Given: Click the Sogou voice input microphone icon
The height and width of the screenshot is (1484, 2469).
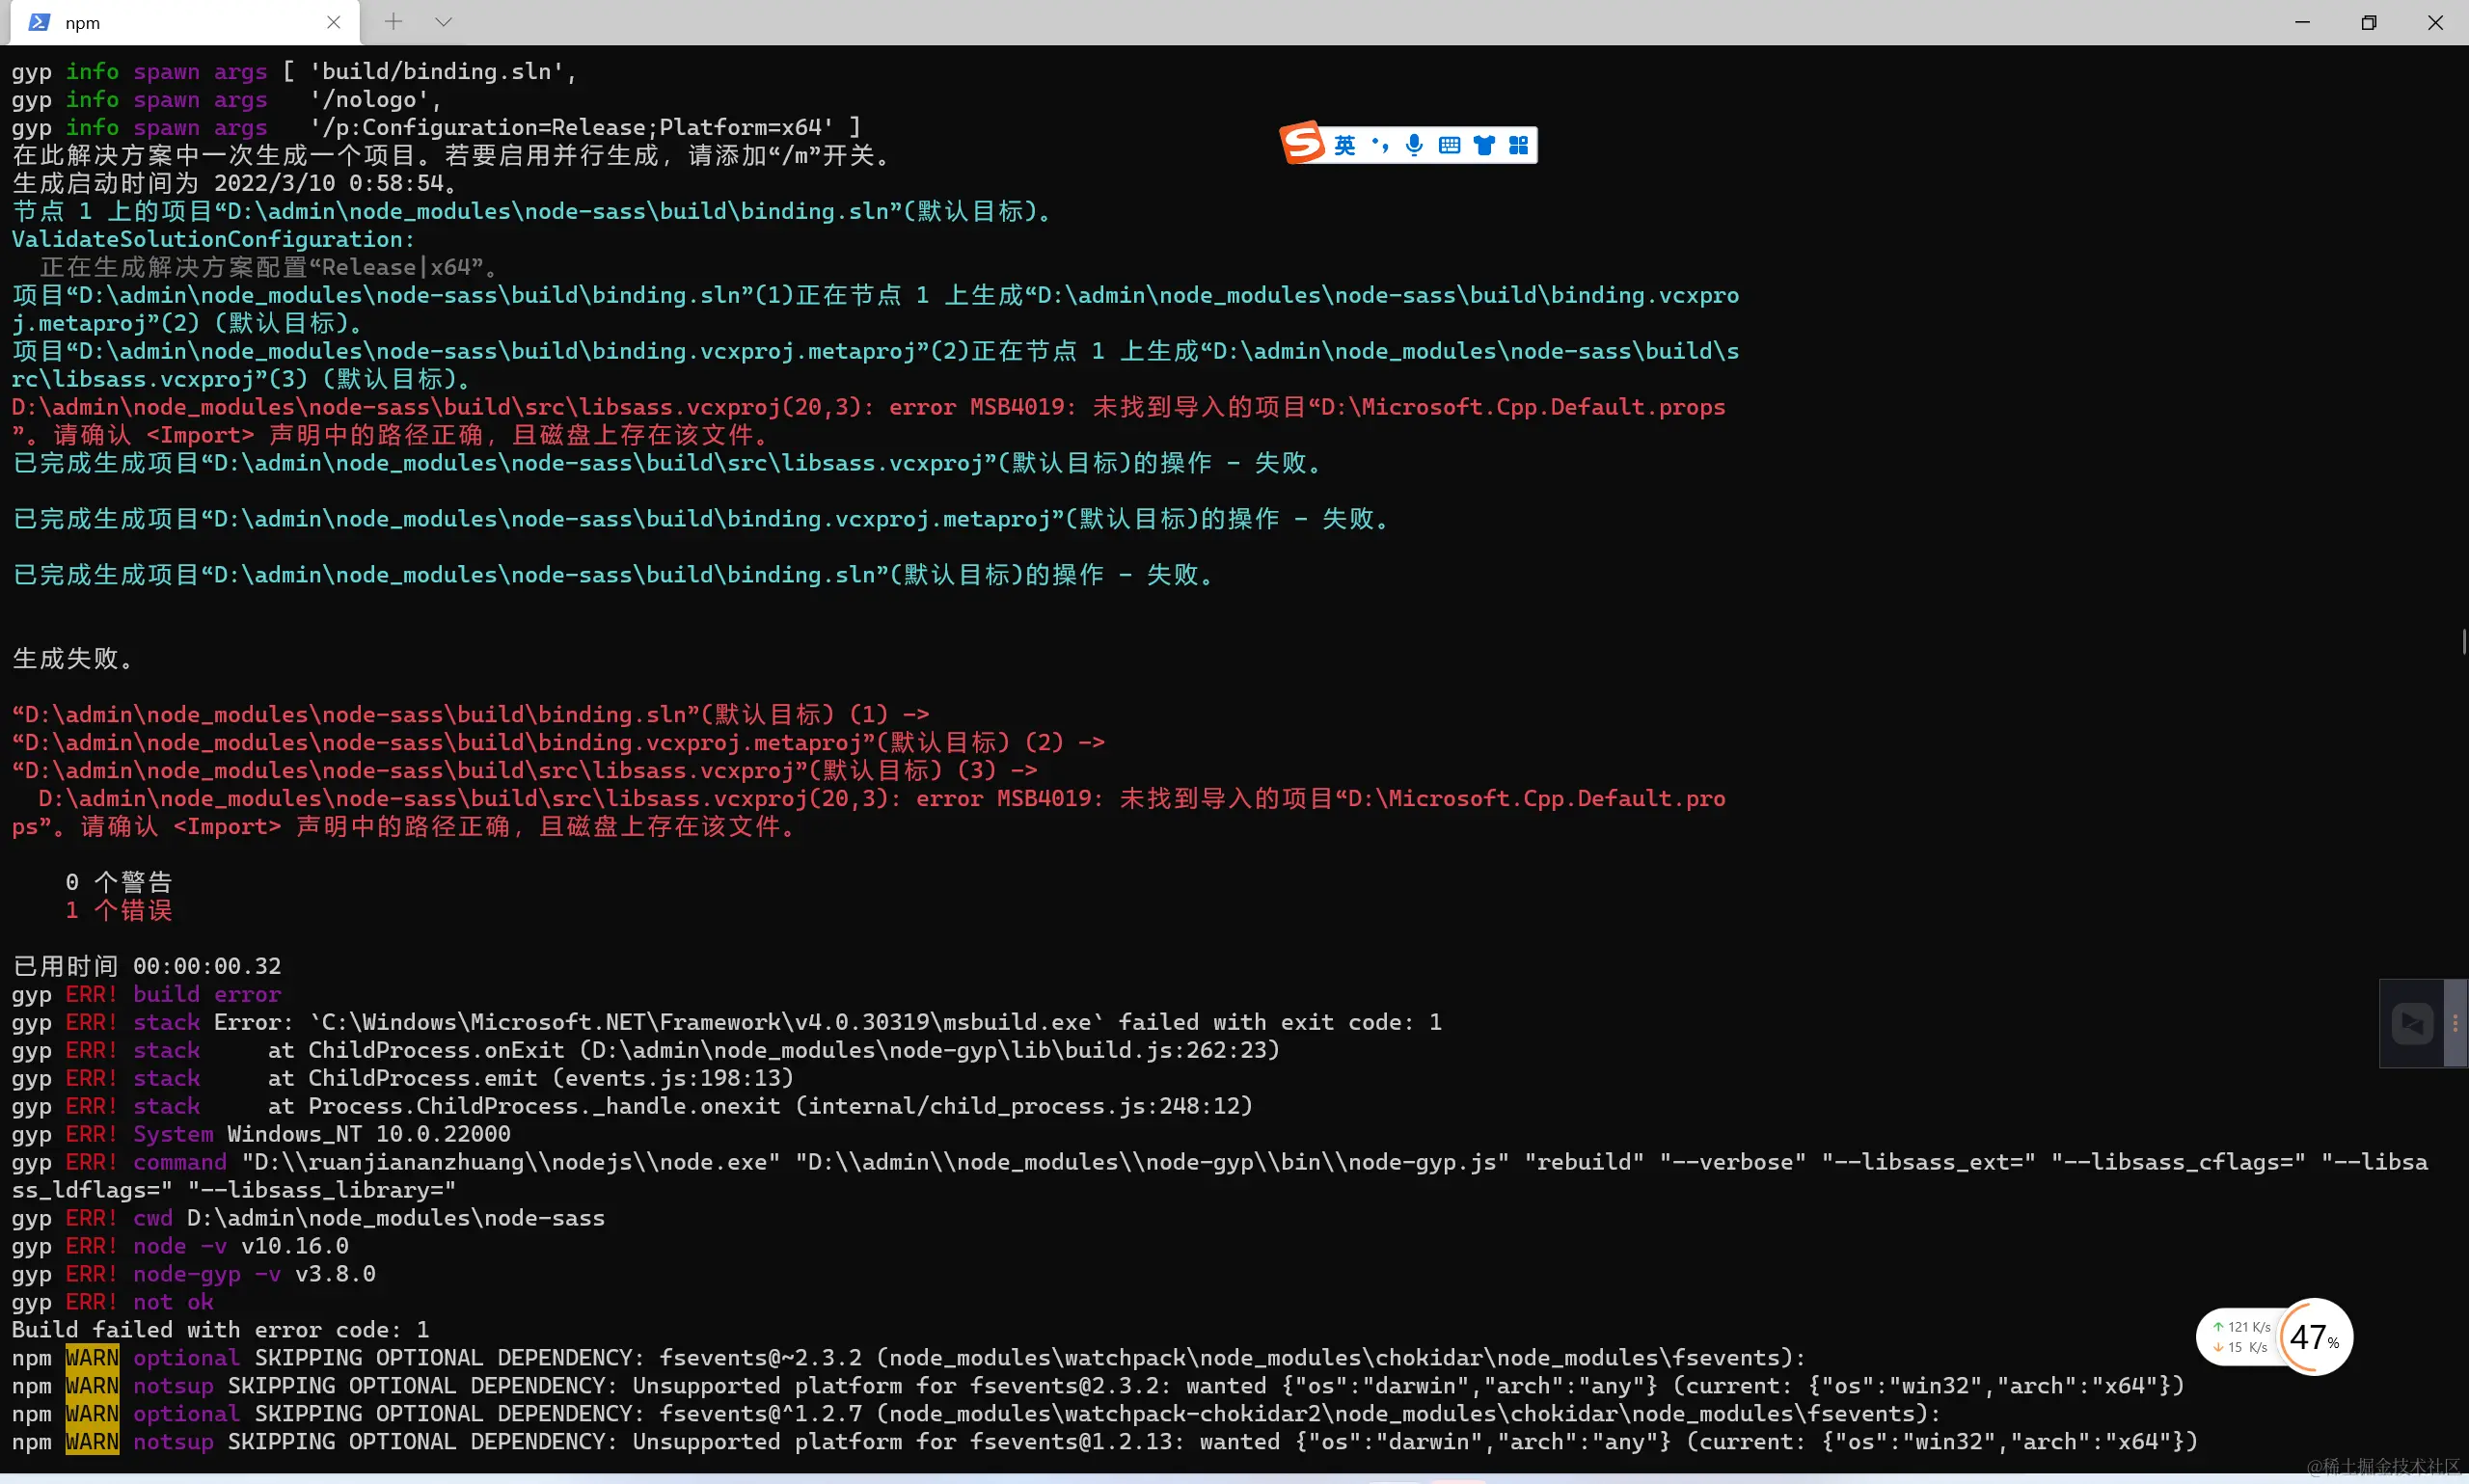Looking at the screenshot, I should (1414, 146).
